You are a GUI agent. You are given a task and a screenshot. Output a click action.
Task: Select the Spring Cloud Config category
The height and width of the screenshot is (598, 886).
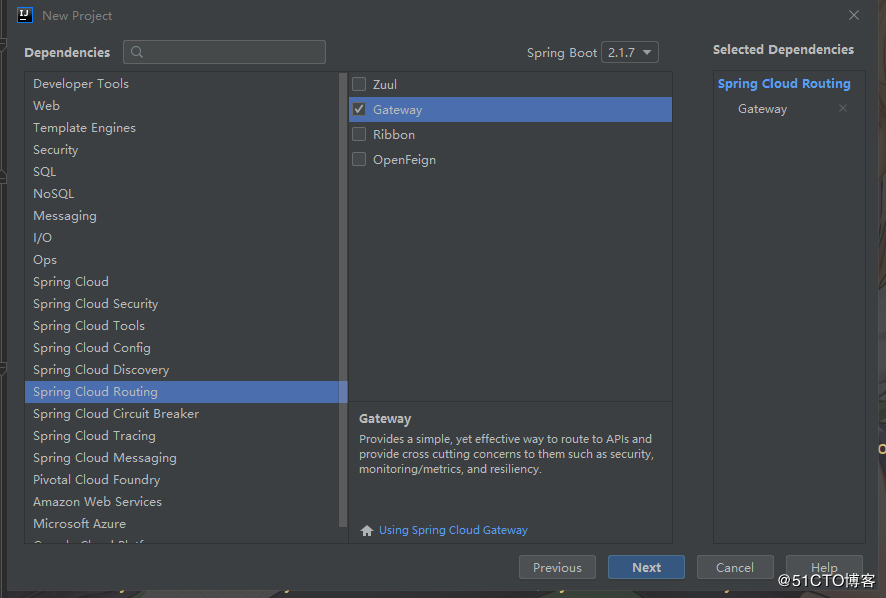tap(182, 348)
